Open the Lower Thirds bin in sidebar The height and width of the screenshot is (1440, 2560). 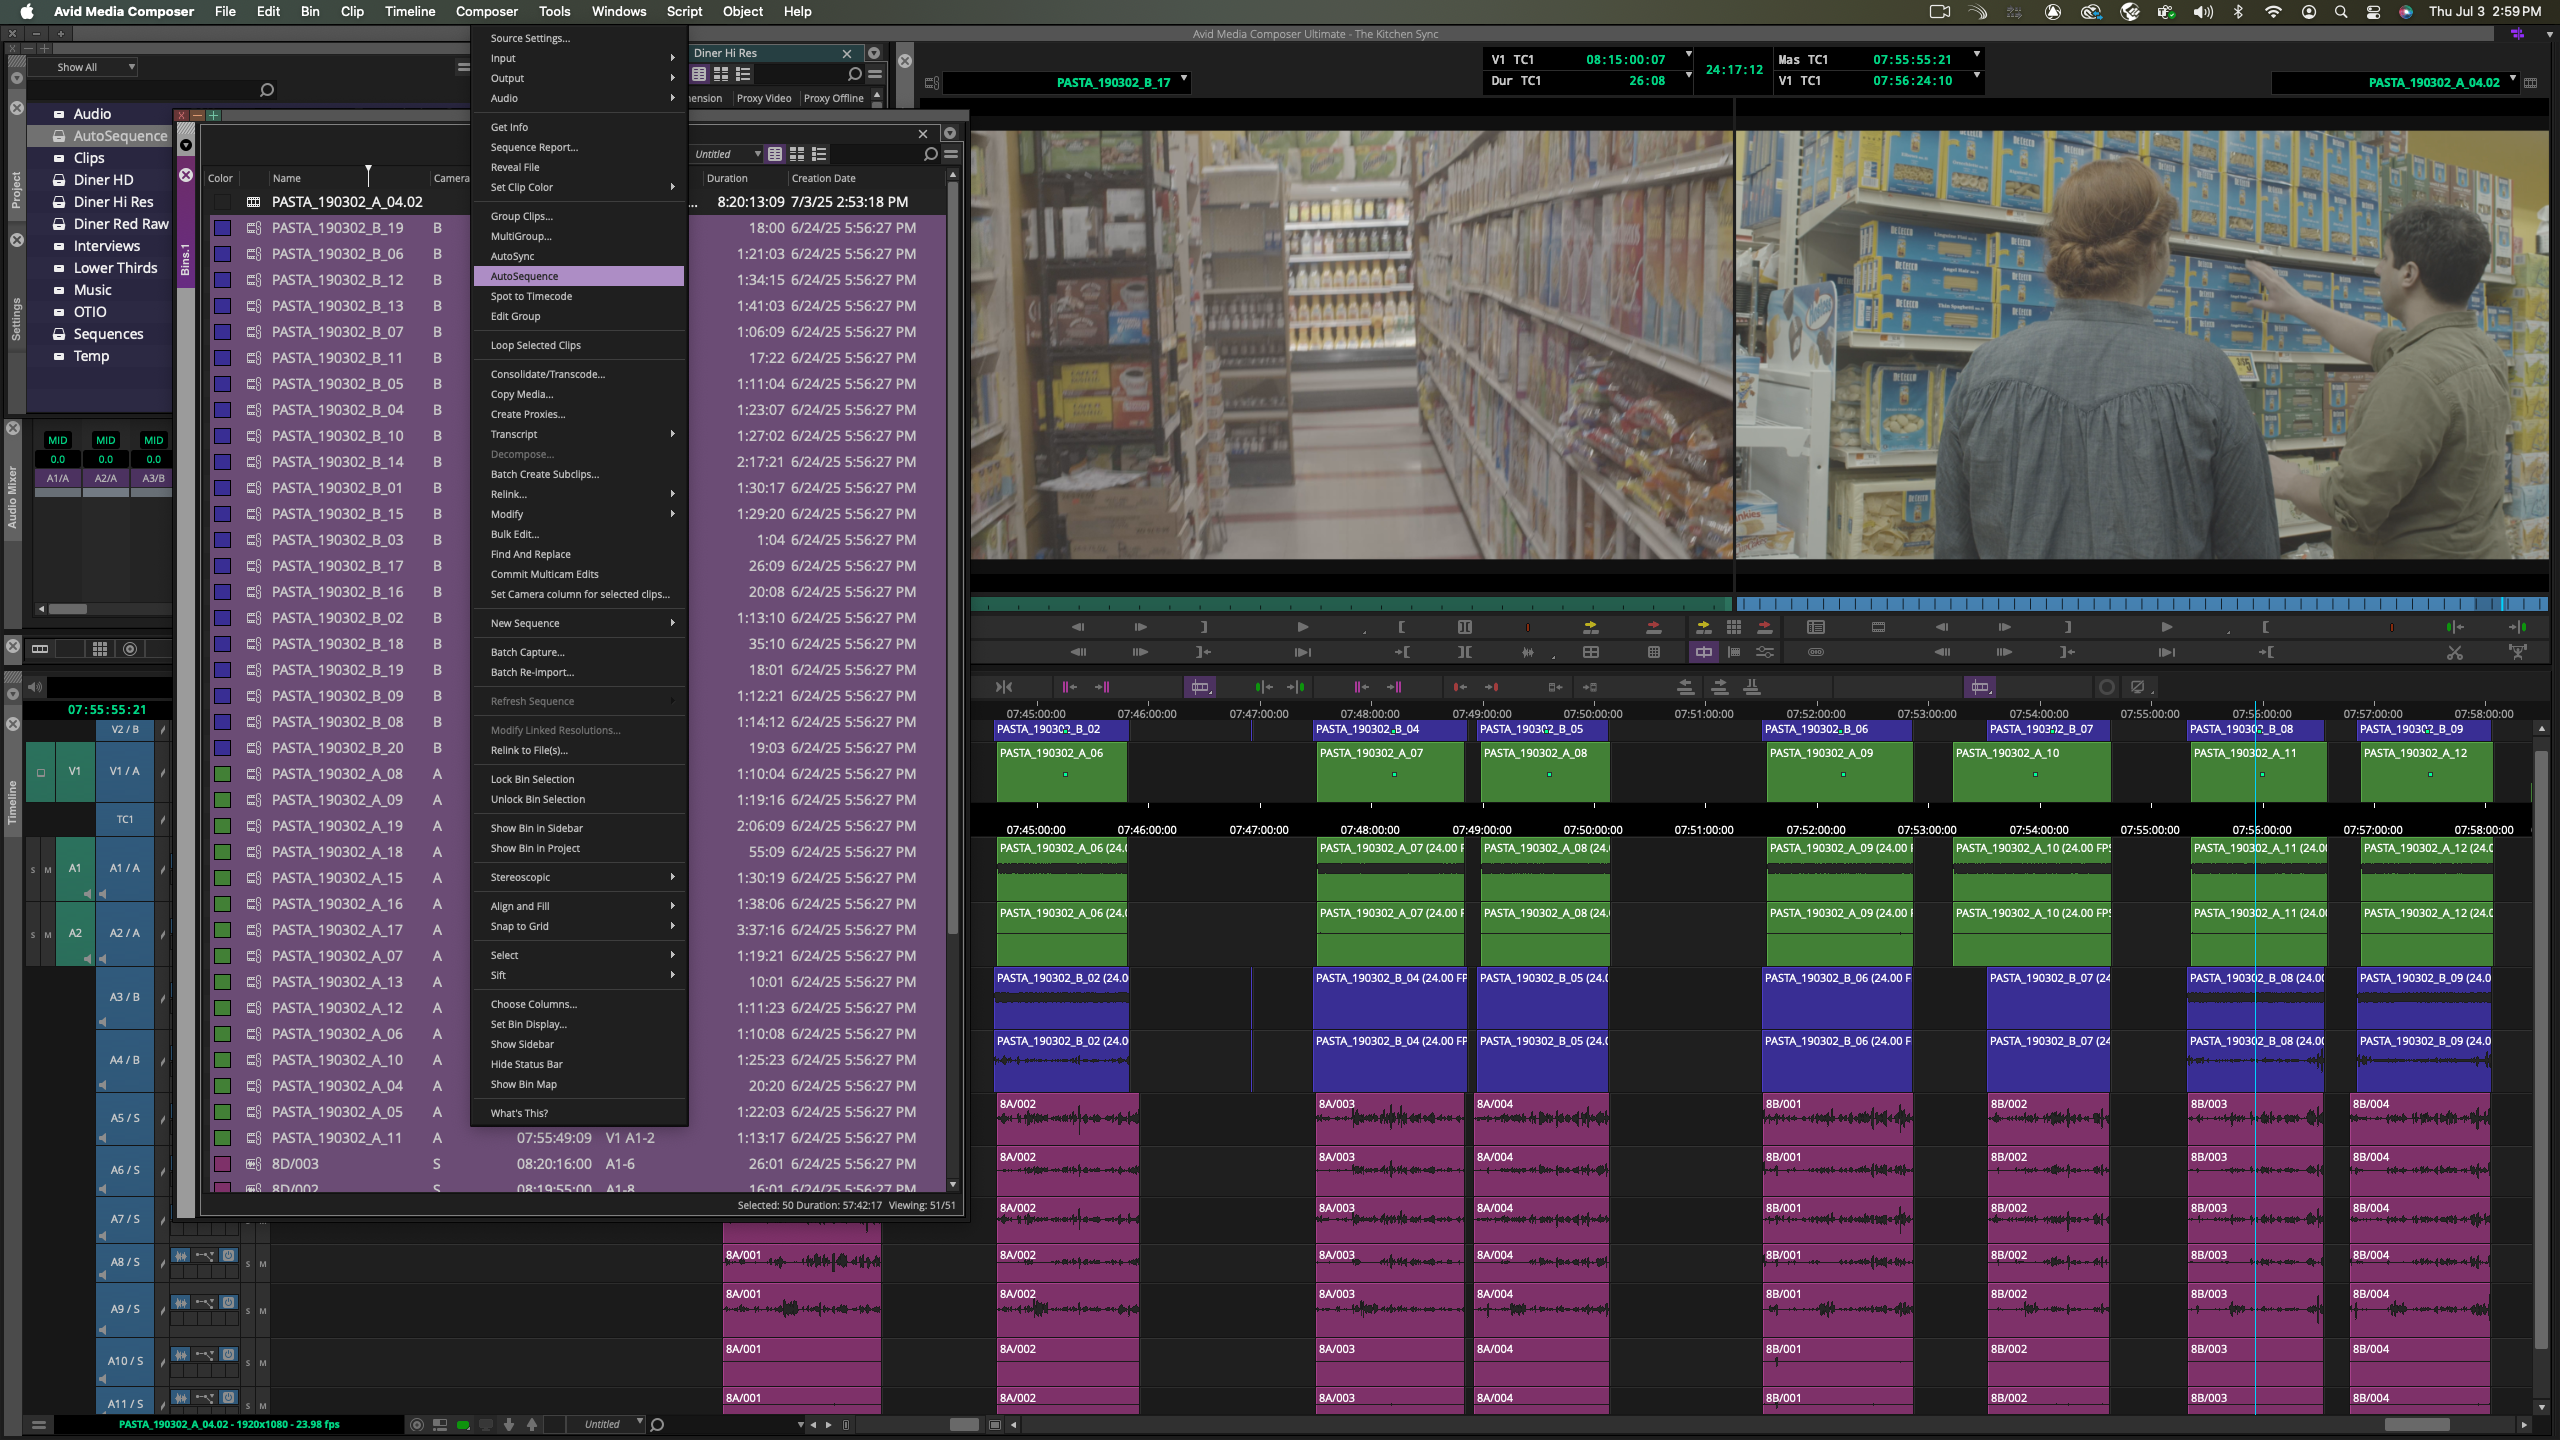pyautogui.click(x=115, y=268)
